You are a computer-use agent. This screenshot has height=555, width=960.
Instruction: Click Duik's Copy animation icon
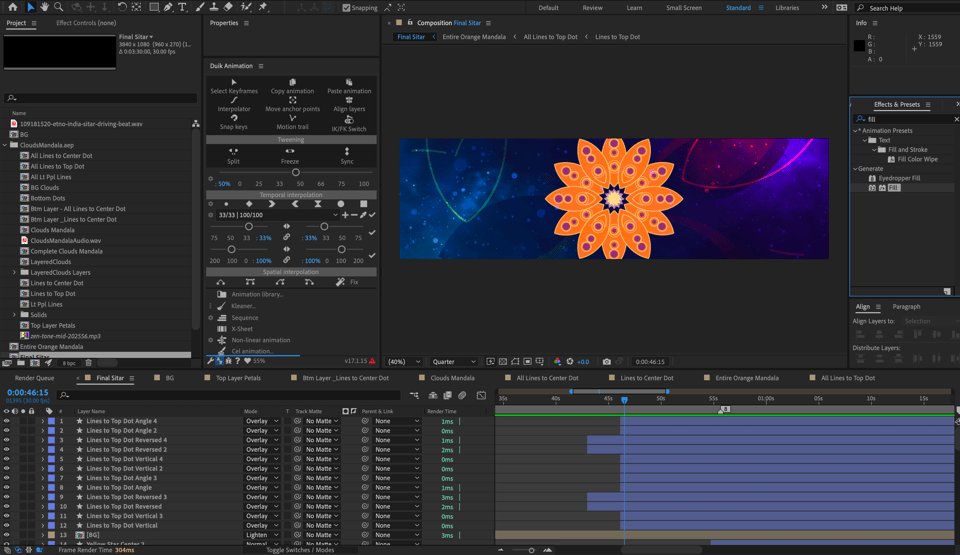click(292, 83)
